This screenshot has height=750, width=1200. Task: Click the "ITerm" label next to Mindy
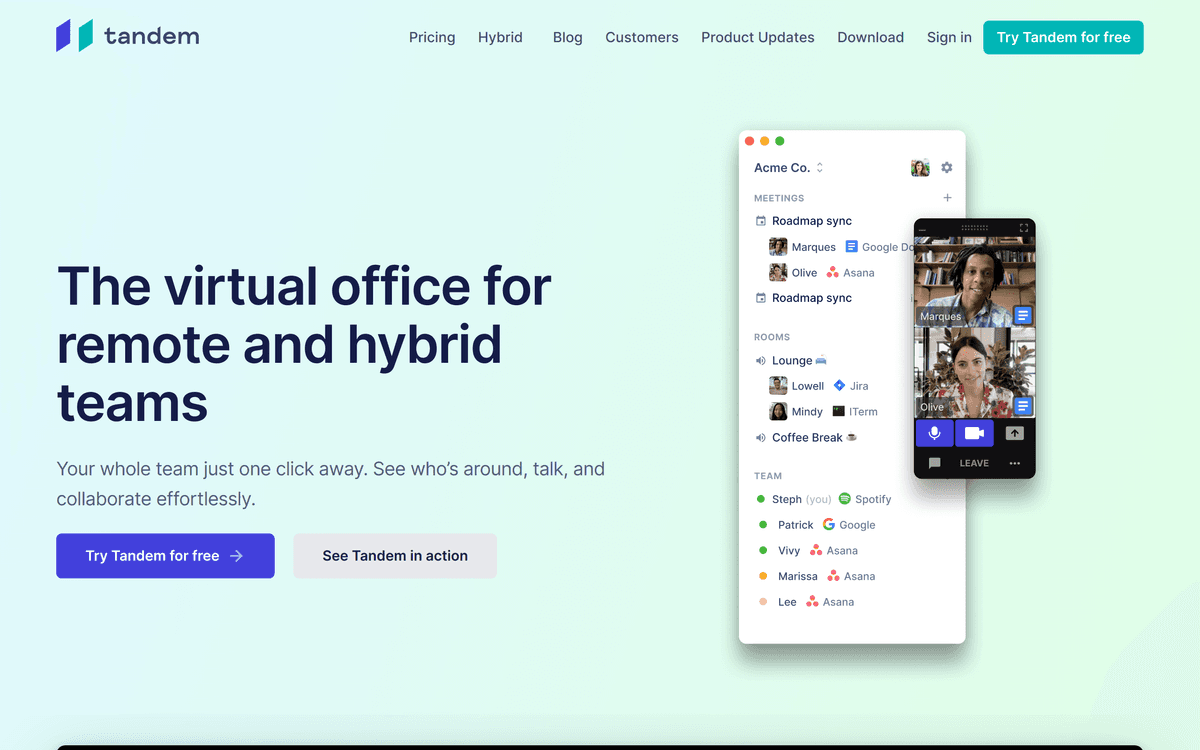click(x=863, y=412)
